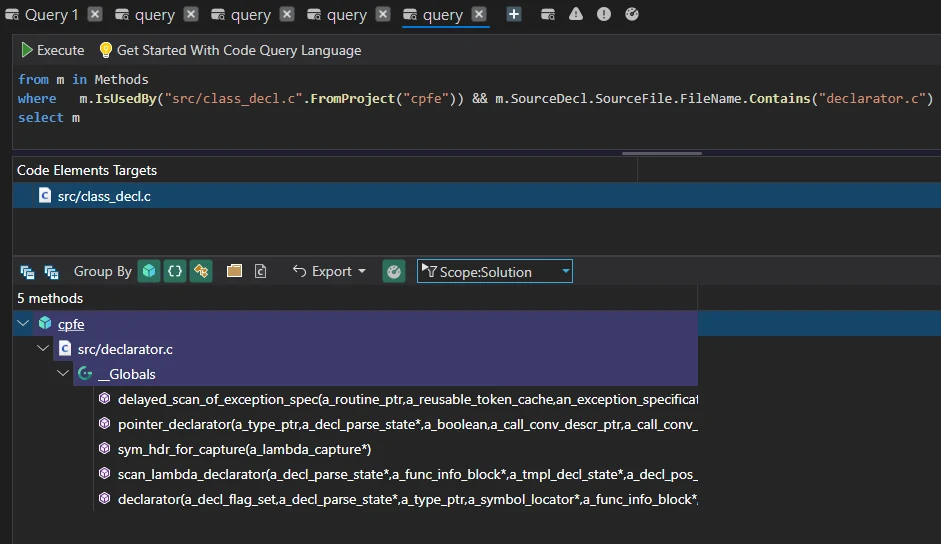Click method icon beside pointer_declarator
This screenshot has height=544, width=941.
[x=104, y=423]
